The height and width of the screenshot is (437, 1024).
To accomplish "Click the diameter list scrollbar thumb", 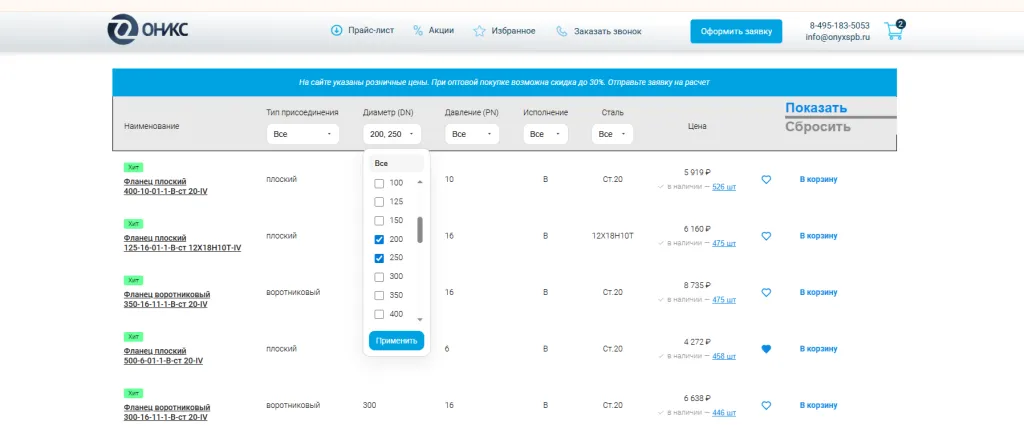I will click(420, 230).
